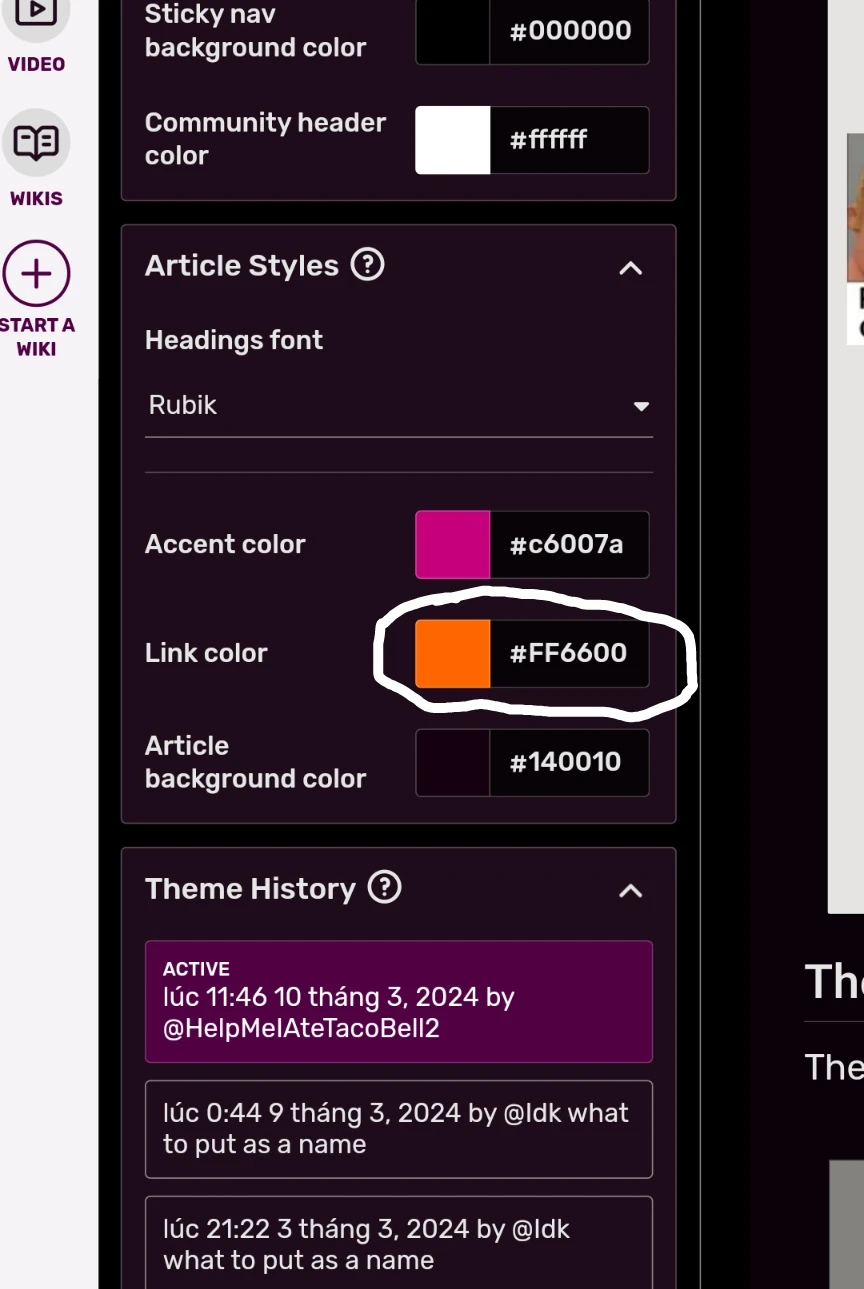864x1289 pixels.
Task: Select the active theme by @HelpMeIAteTacoBell2
Action: (x=398, y=1000)
